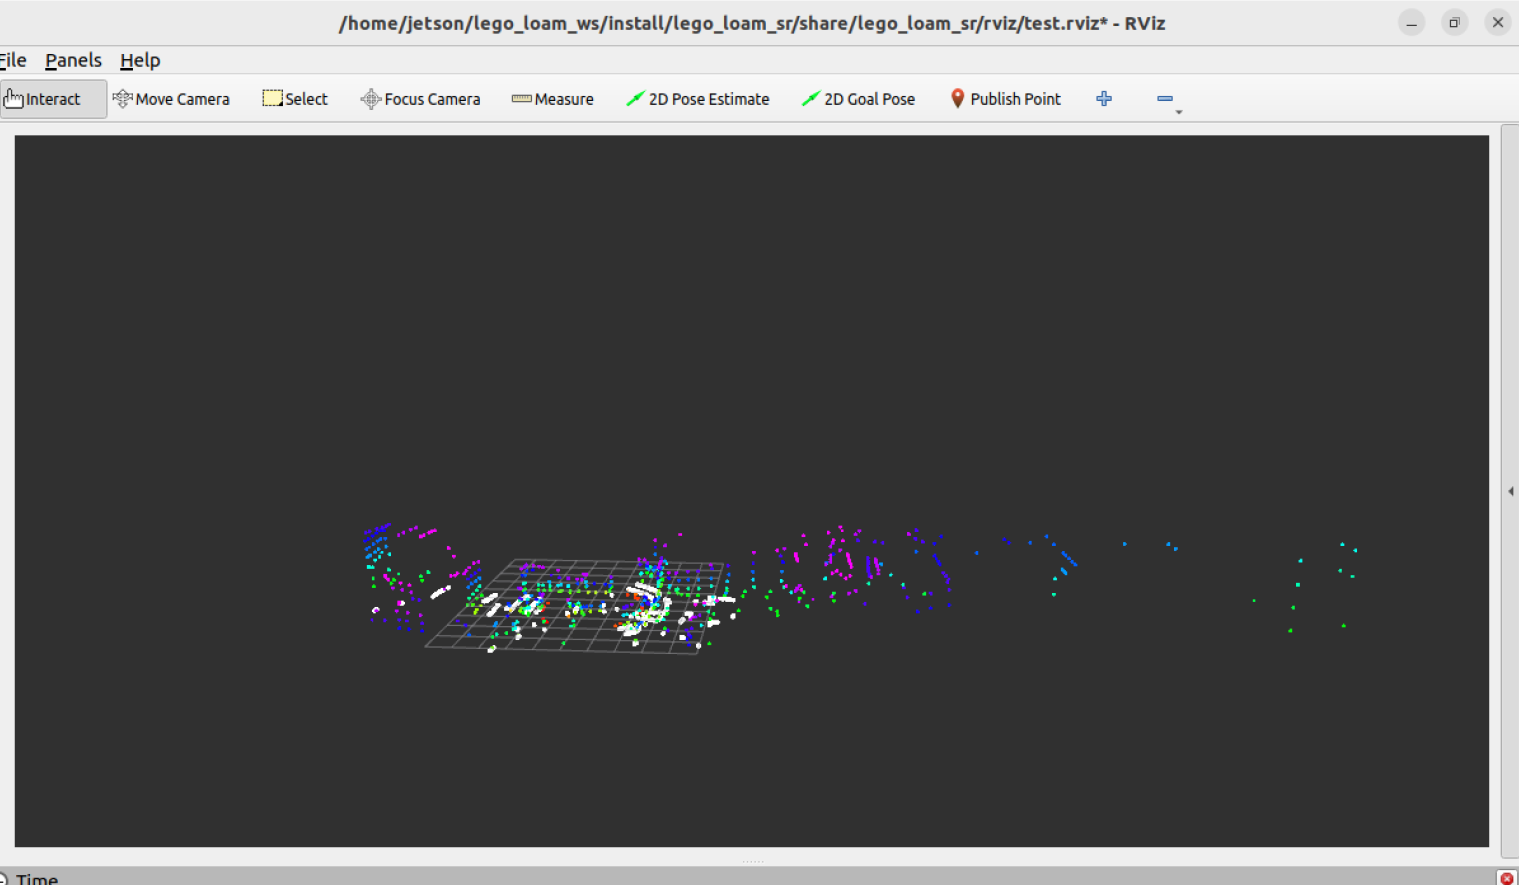Close the RViz window
The width and height of the screenshot is (1519, 885).
tap(1497, 23)
